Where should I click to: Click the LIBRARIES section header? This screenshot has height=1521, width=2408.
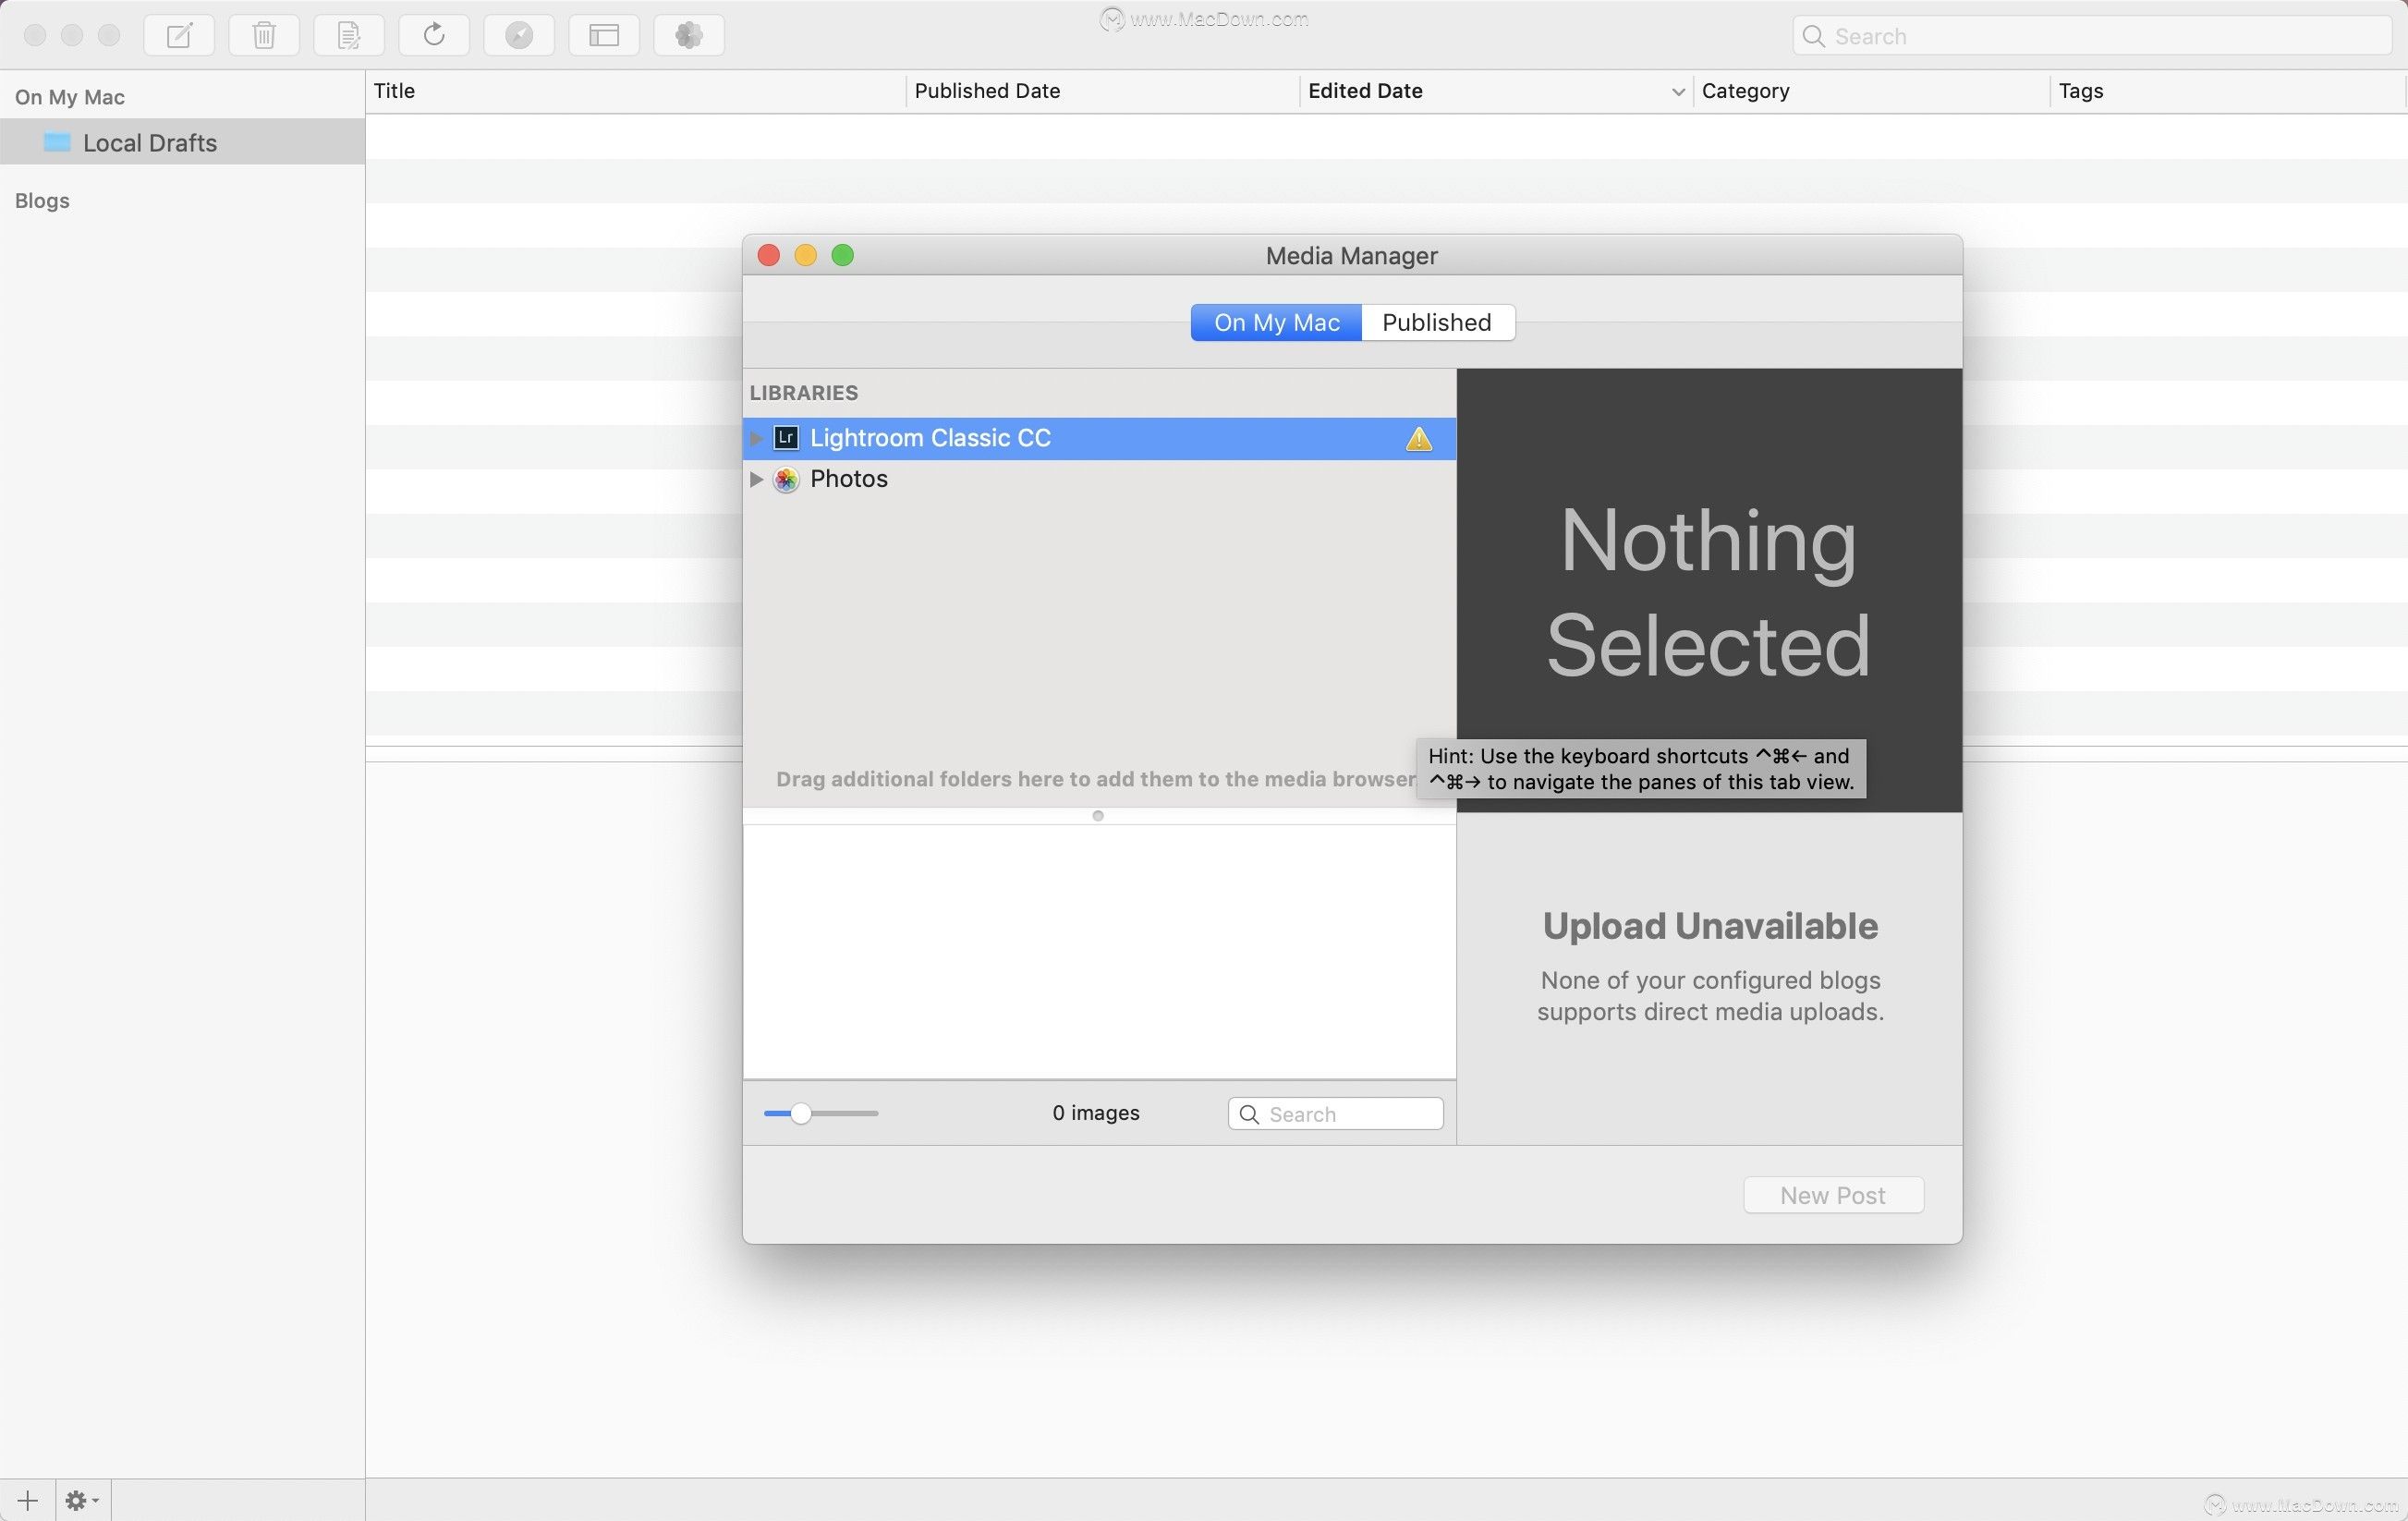(804, 393)
